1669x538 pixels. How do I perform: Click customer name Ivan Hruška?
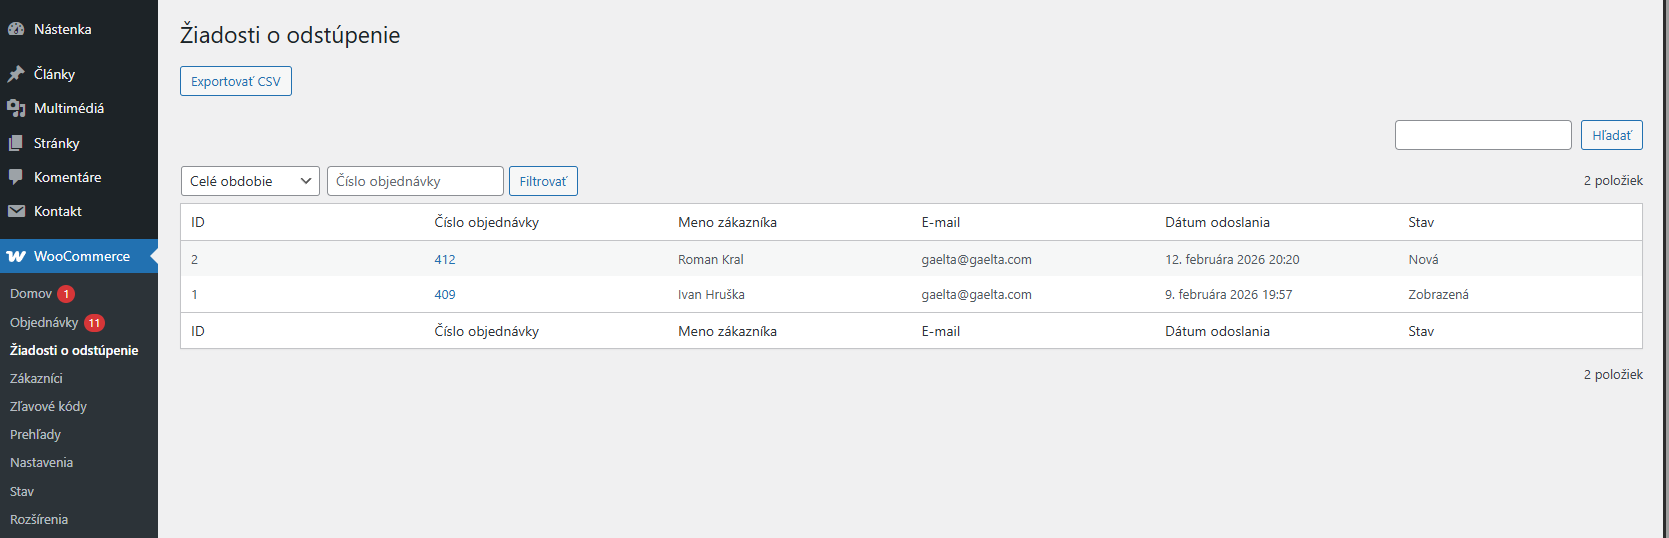[x=711, y=295]
